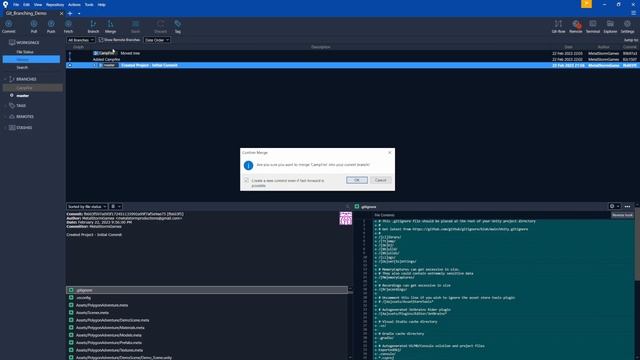Open the Help menu
640x360 pixels.
pos(101,5)
